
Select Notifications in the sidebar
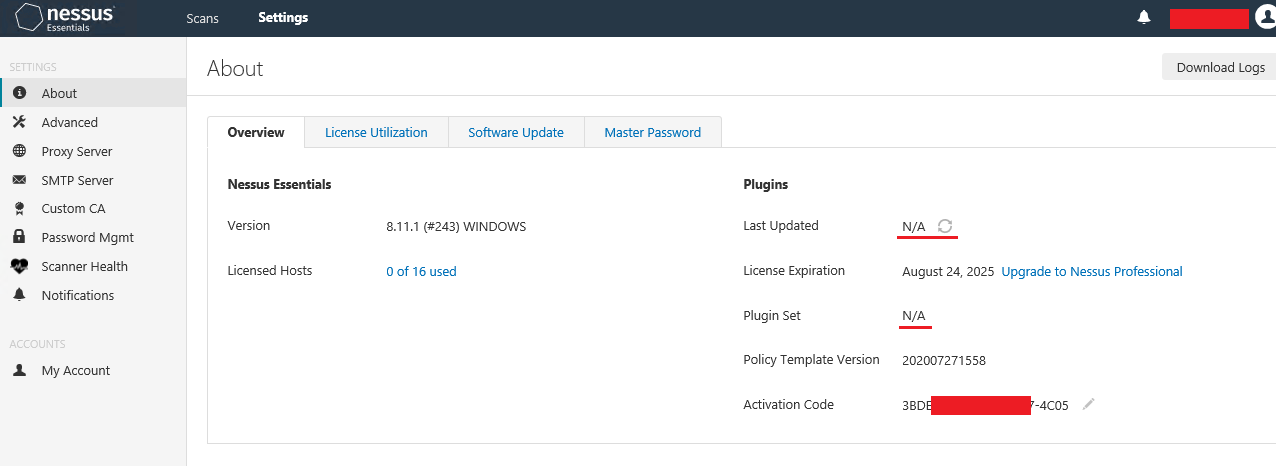coord(93,295)
